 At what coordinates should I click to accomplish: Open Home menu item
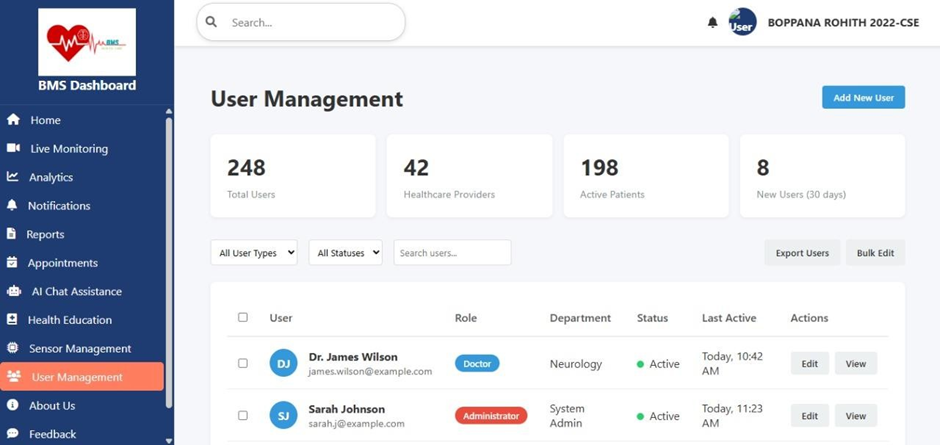(82, 120)
